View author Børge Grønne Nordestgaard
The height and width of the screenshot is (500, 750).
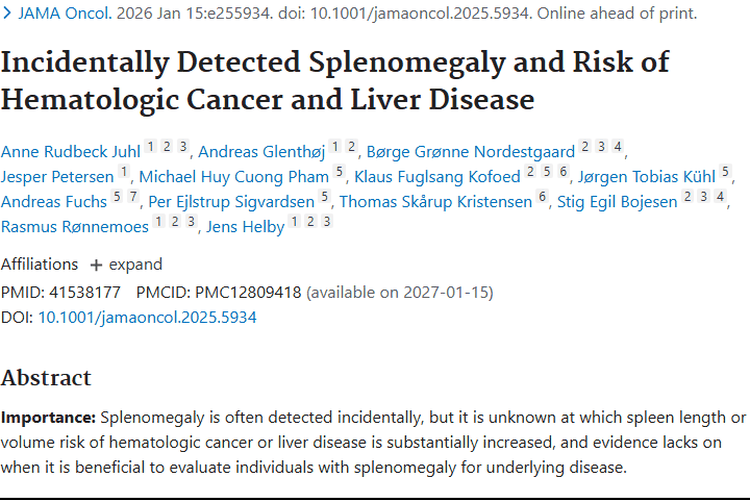pyautogui.click(x=470, y=152)
